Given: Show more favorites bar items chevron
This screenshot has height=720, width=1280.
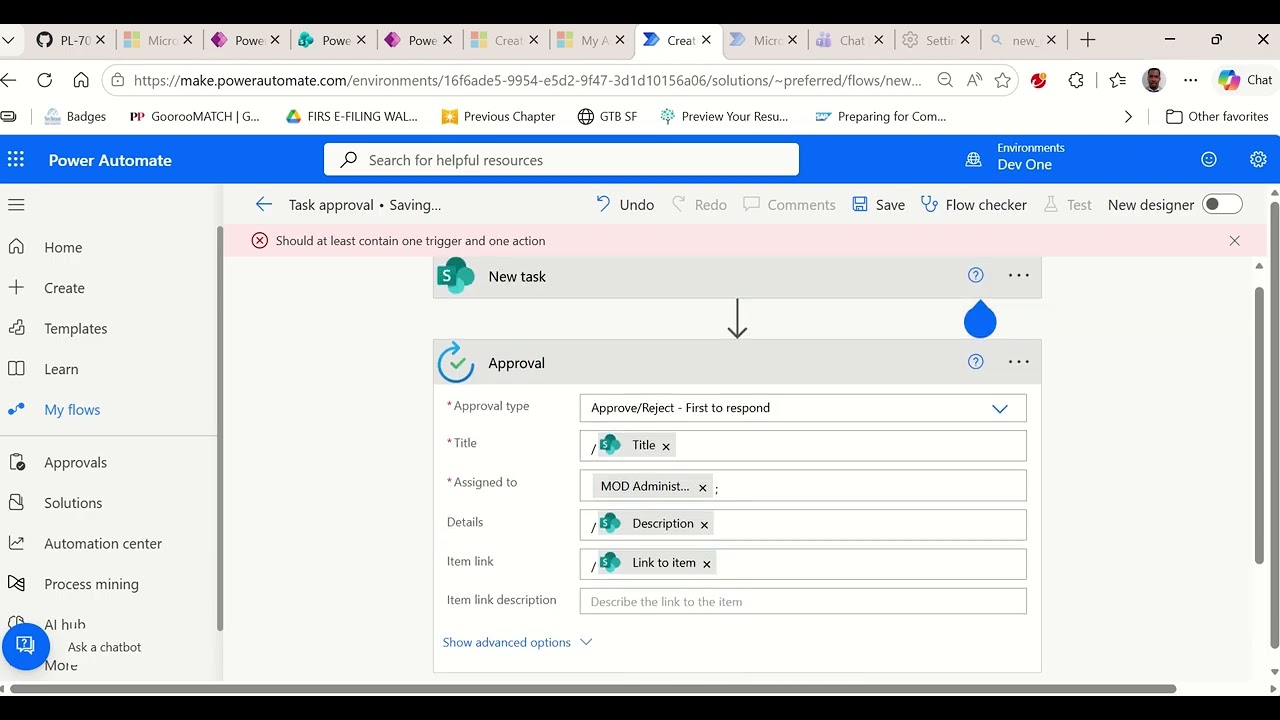Looking at the screenshot, I should (x=1128, y=117).
